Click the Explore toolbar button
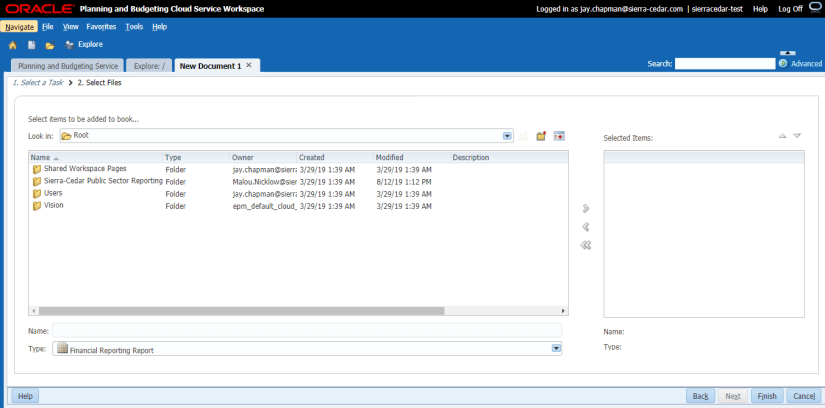This screenshot has height=408, width=825. coord(84,45)
